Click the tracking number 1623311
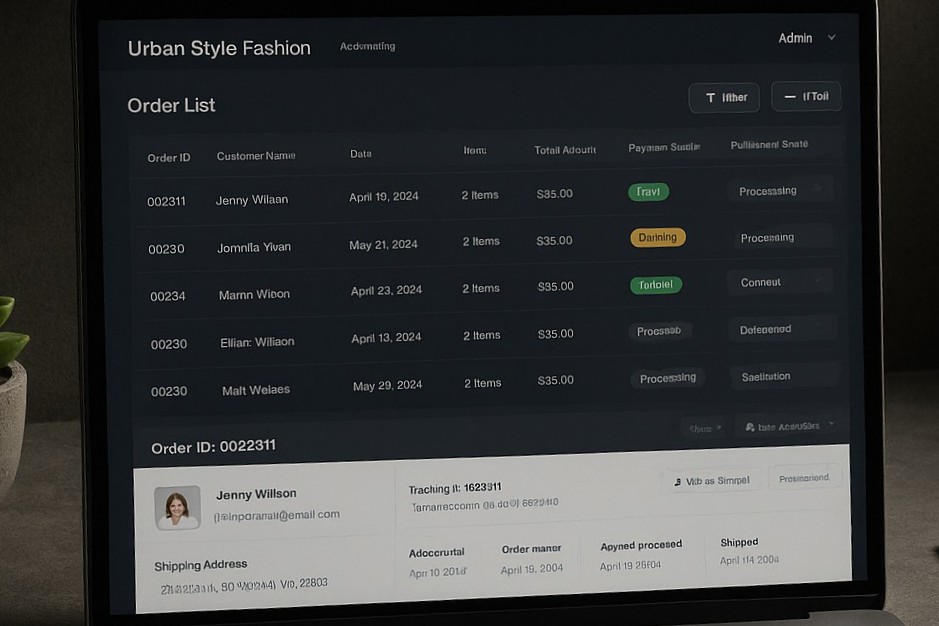939x626 pixels. point(484,489)
